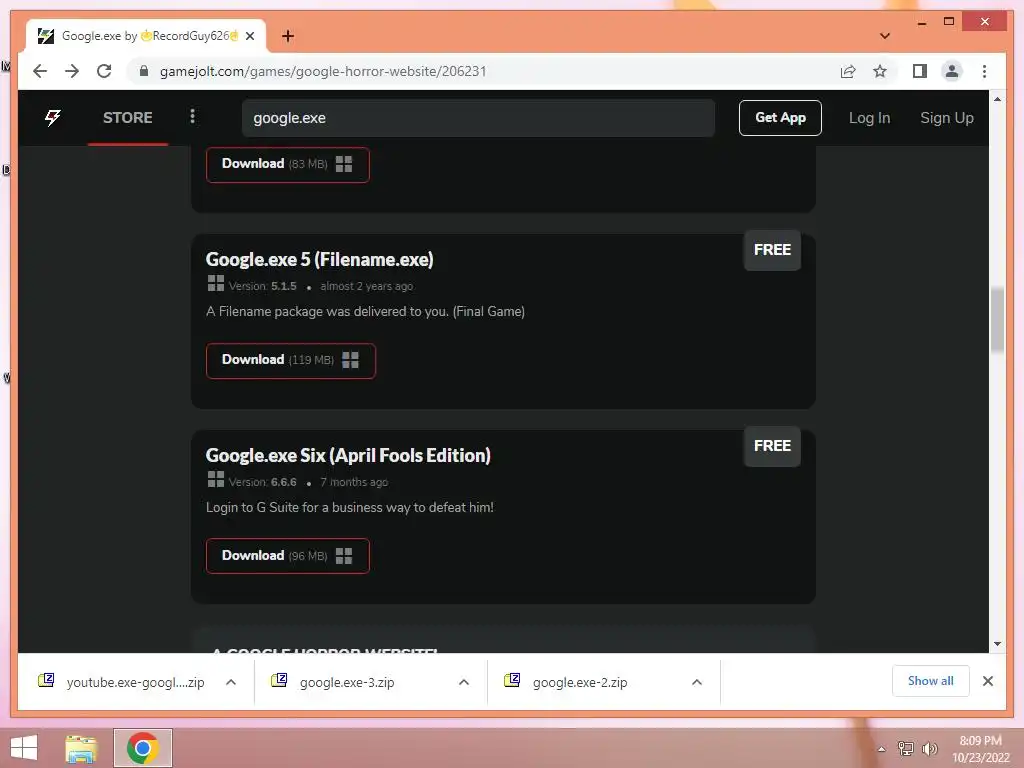This screenshot has width=1024, height=768.
Task: Go back to the previous page
Action: (40, 71)
